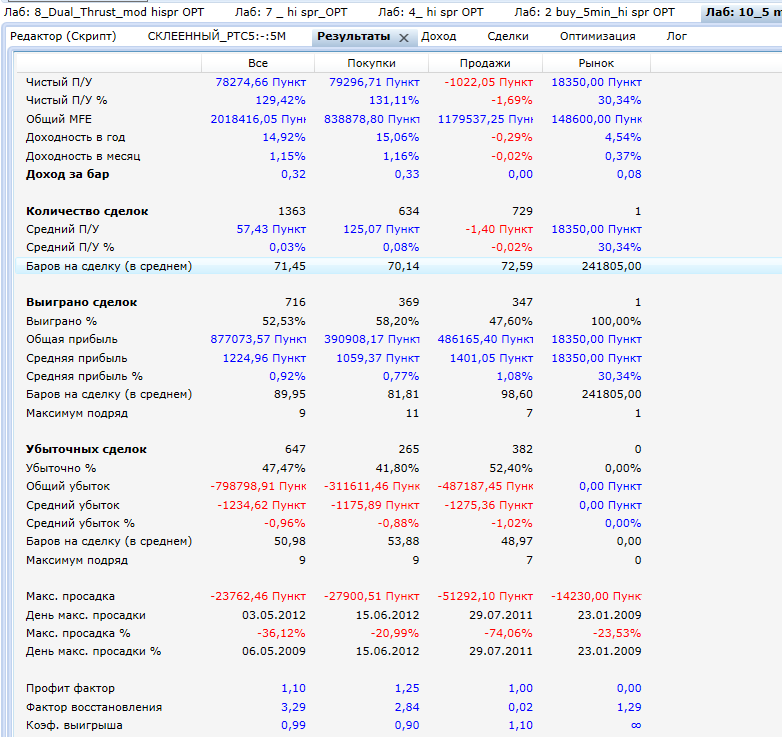Open the Сделки tab
This screenshot has height=737, width=782.
click(508, 36)
